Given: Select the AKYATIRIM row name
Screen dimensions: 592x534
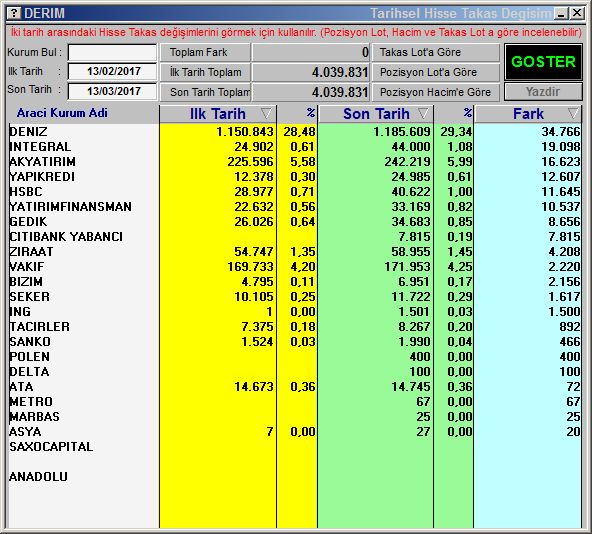Looking at the screenshot, I should click(x=43, y=162).
